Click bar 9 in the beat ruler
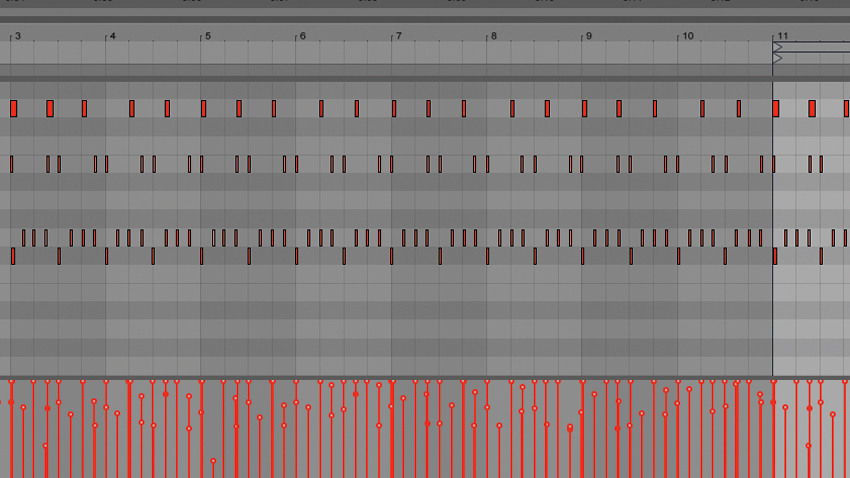850x478 pixels. (x=589, y=36)
